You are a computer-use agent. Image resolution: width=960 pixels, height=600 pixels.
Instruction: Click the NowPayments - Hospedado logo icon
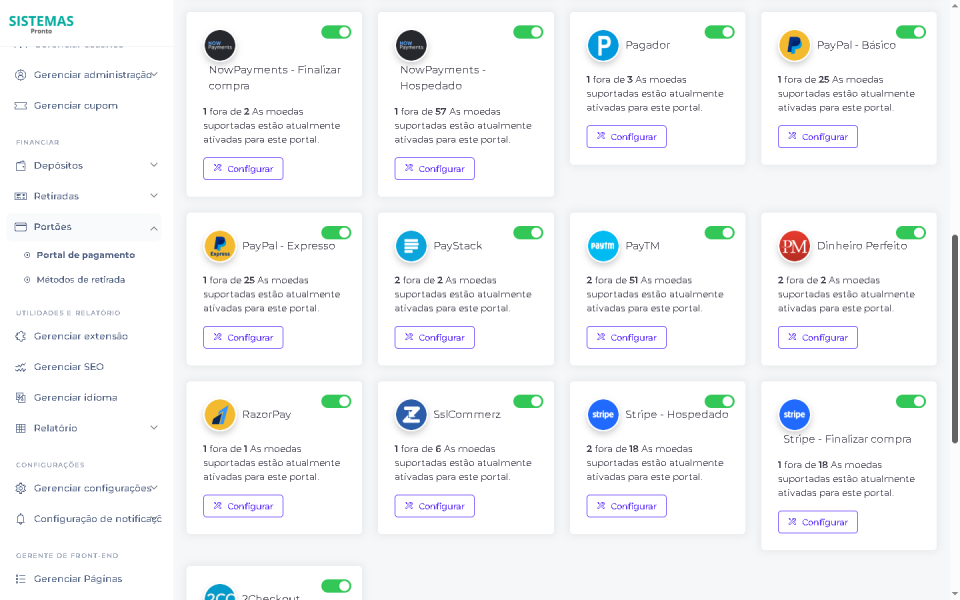(x=411, y=44)
